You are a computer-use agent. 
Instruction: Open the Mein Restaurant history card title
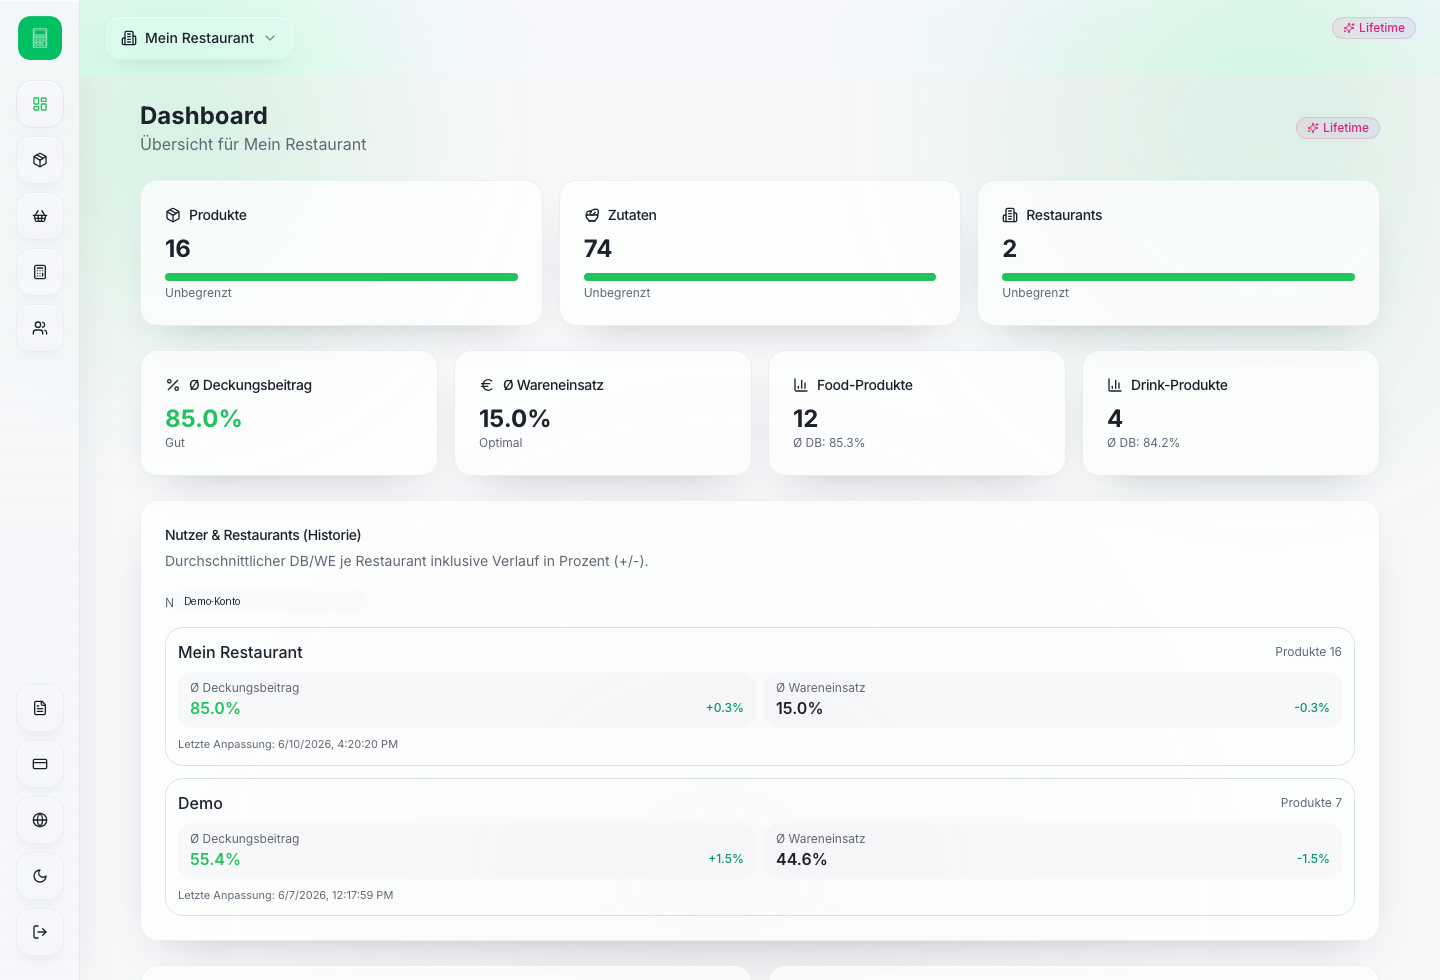pos(240,652)
